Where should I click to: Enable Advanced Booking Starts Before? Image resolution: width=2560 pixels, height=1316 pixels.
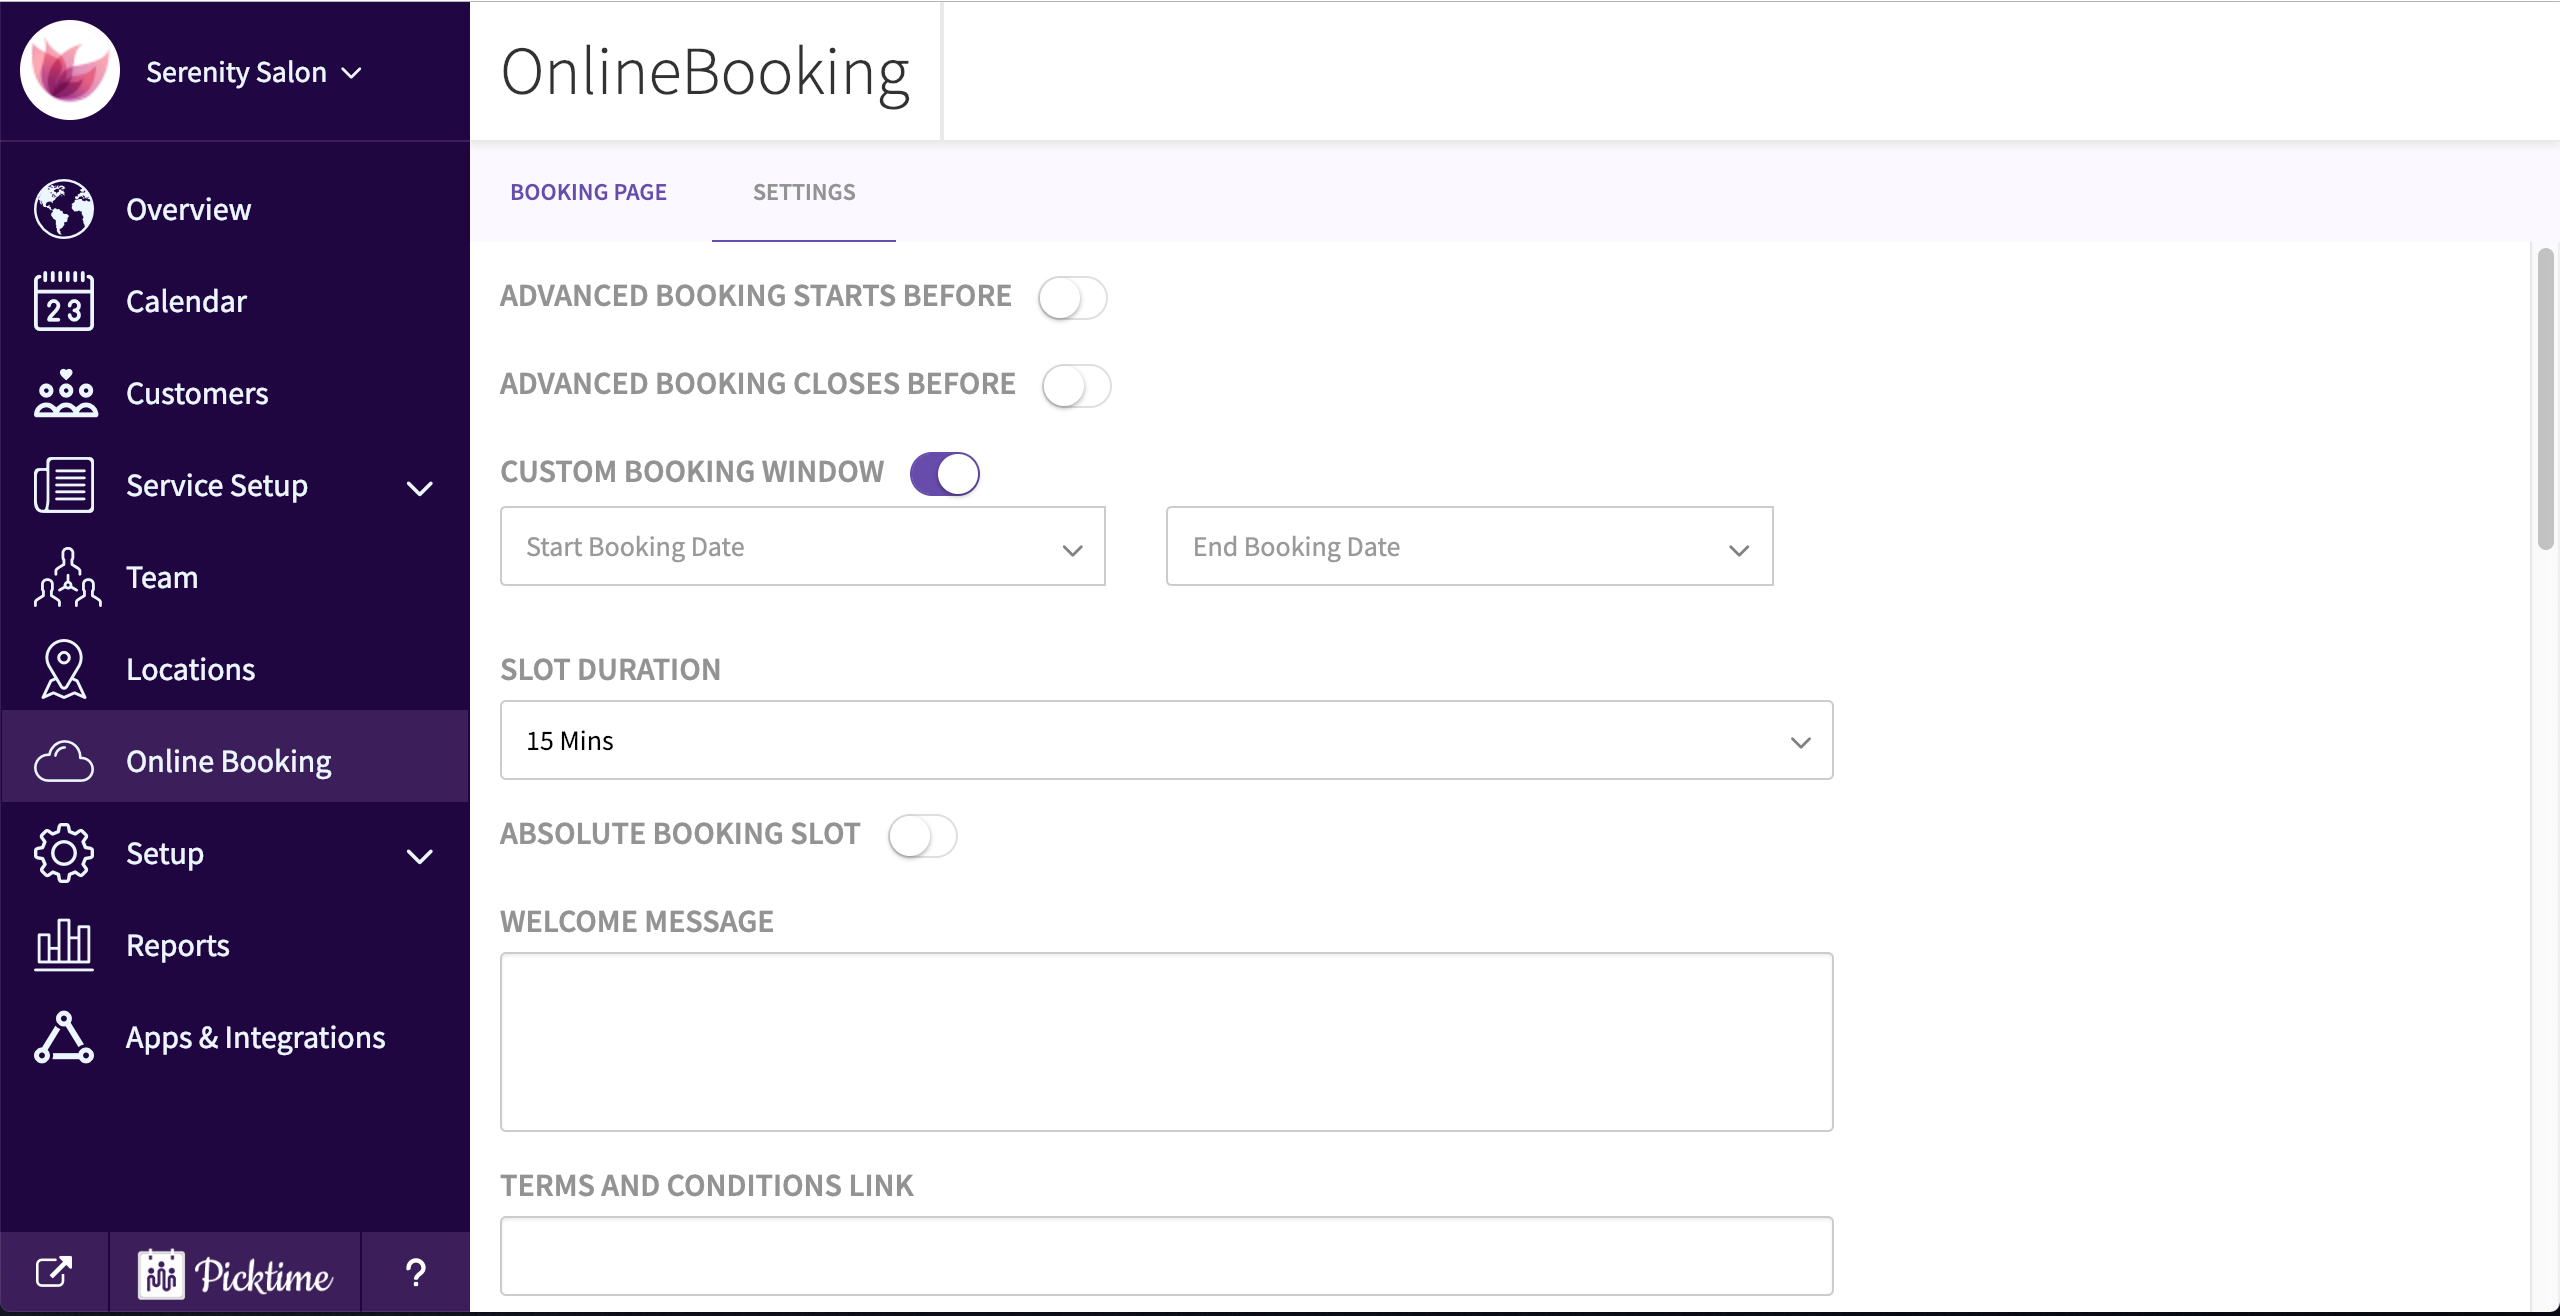pos(1074,297)
